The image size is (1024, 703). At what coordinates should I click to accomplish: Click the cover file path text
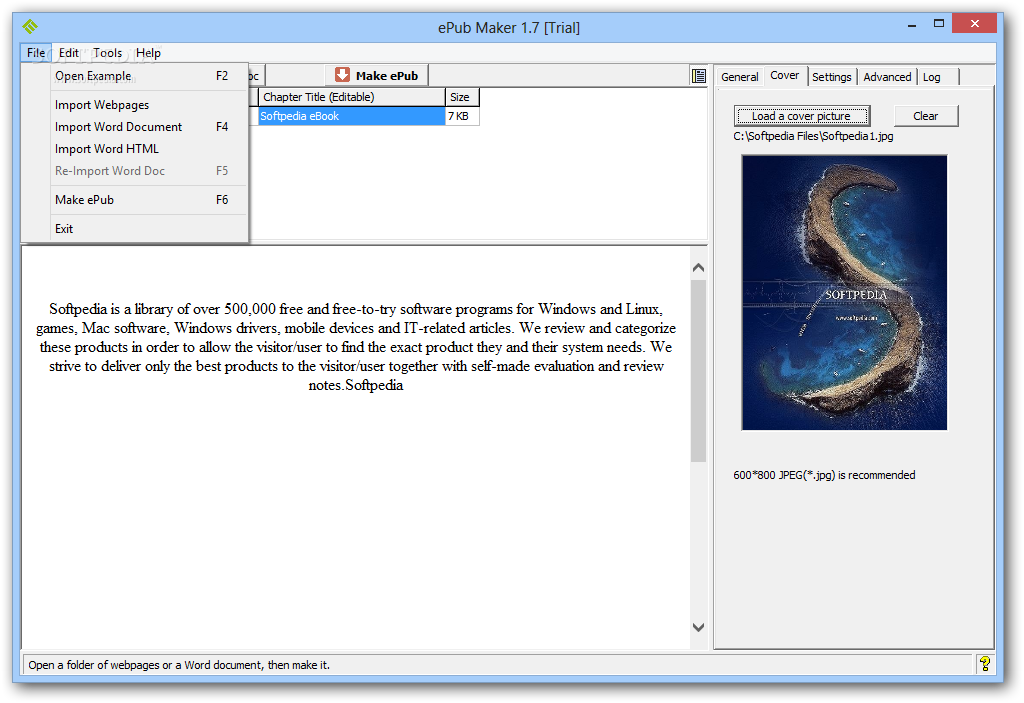[813, 136]
